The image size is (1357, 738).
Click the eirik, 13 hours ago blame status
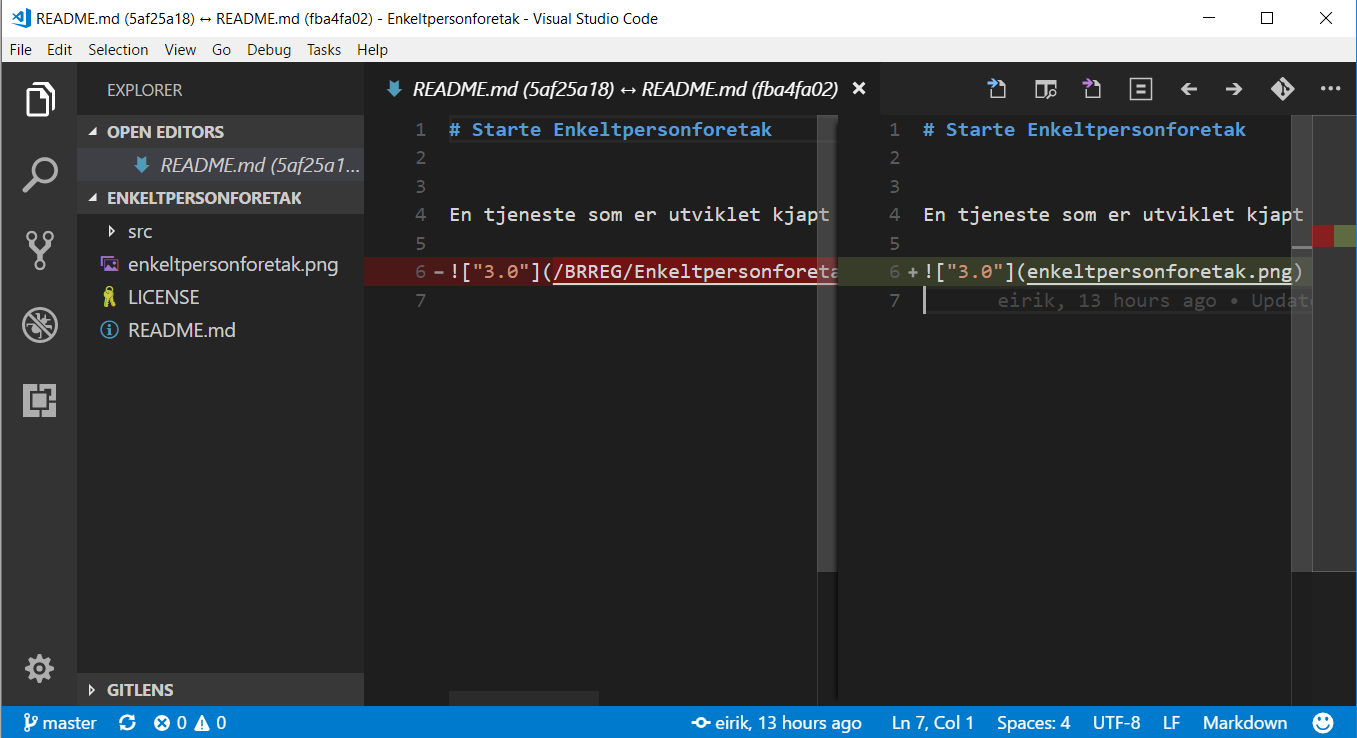[x=776, y=723]
